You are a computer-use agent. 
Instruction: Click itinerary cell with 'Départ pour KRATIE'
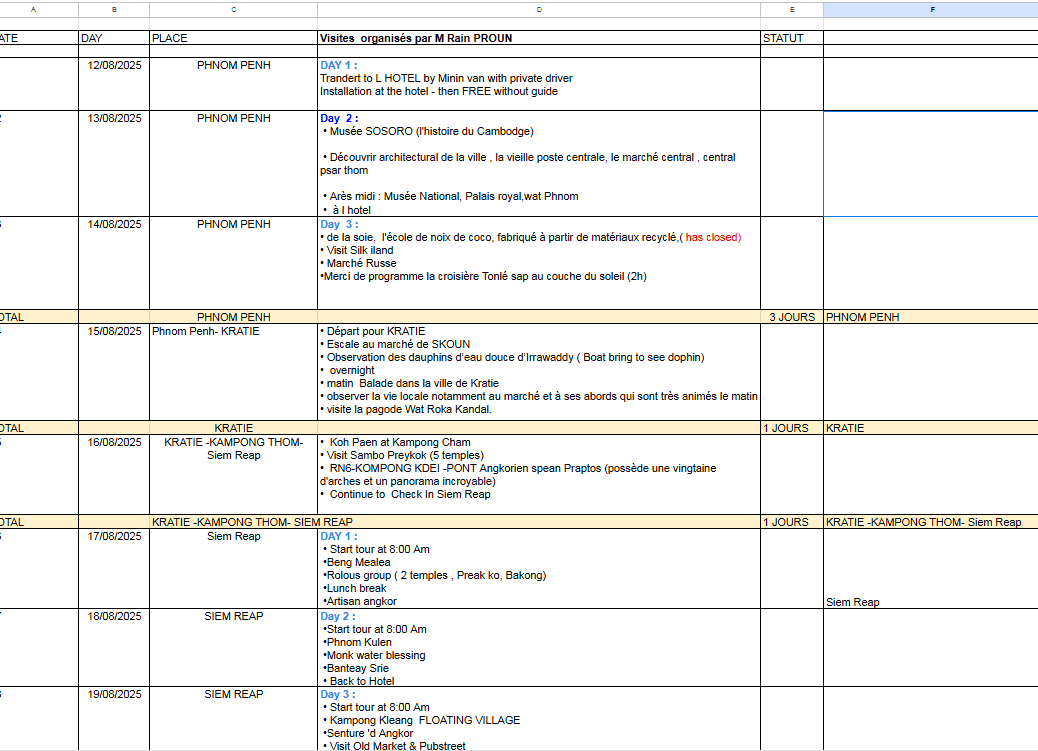pos(539,372)
